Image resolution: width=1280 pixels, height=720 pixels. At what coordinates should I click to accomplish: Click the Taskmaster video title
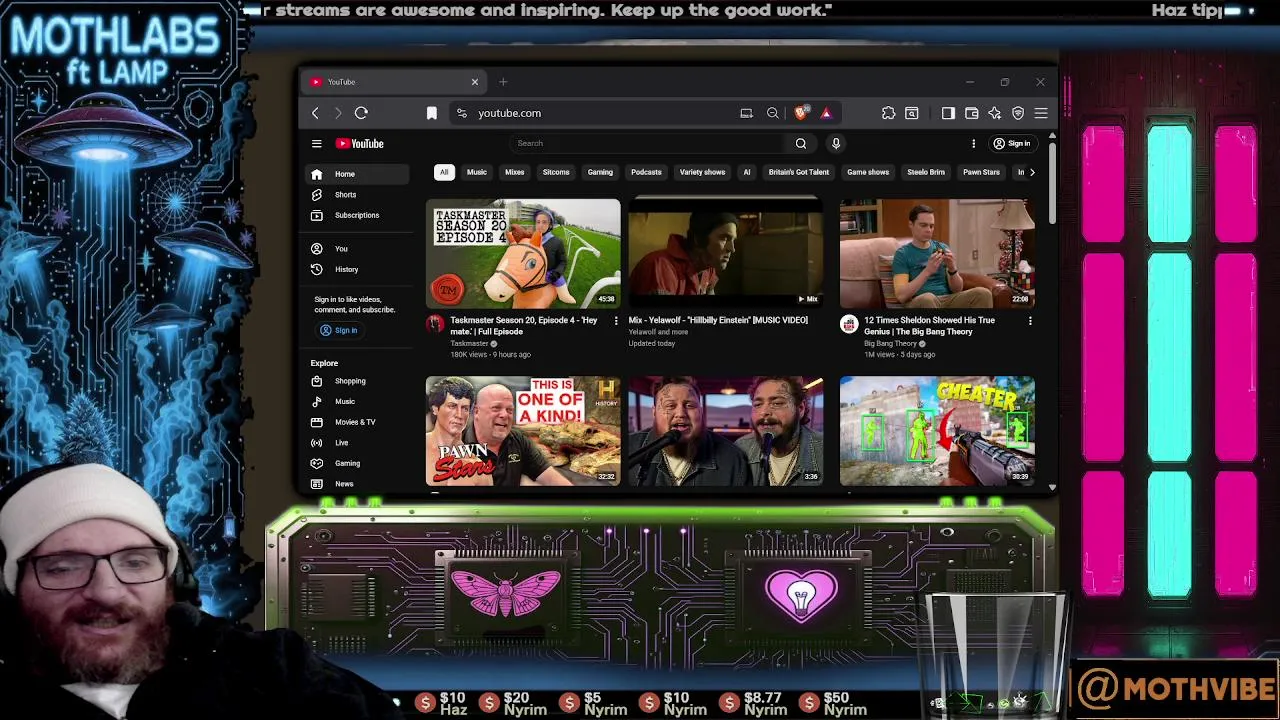[524, 326]
